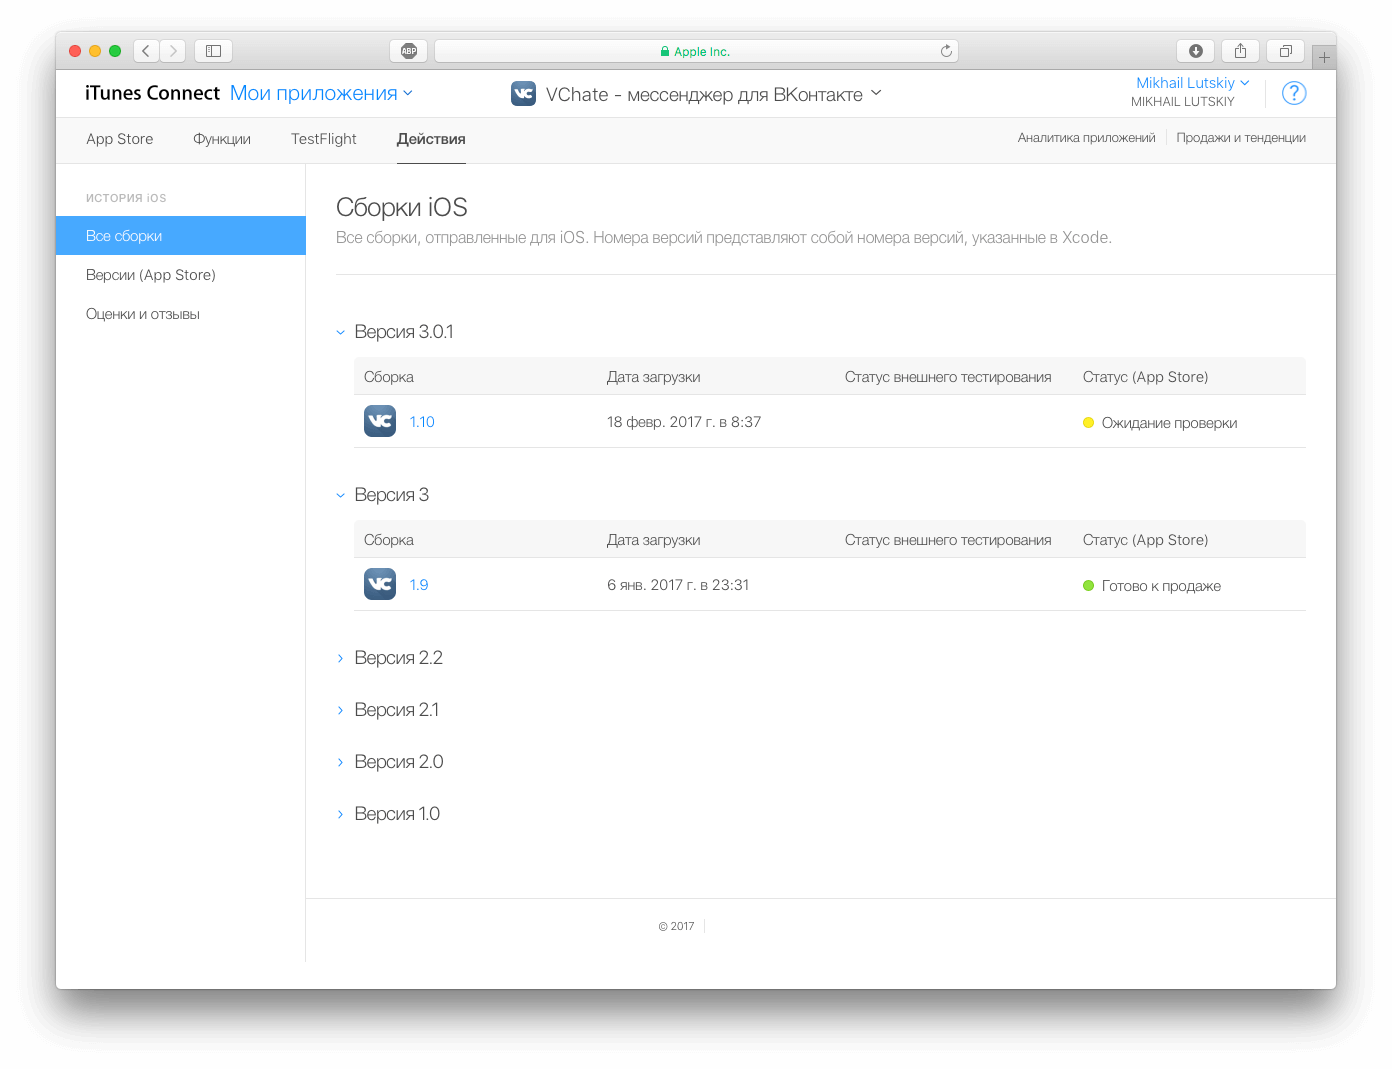Toggle the Safari sidebar button

pyautogui.click(x=213, y=51)
